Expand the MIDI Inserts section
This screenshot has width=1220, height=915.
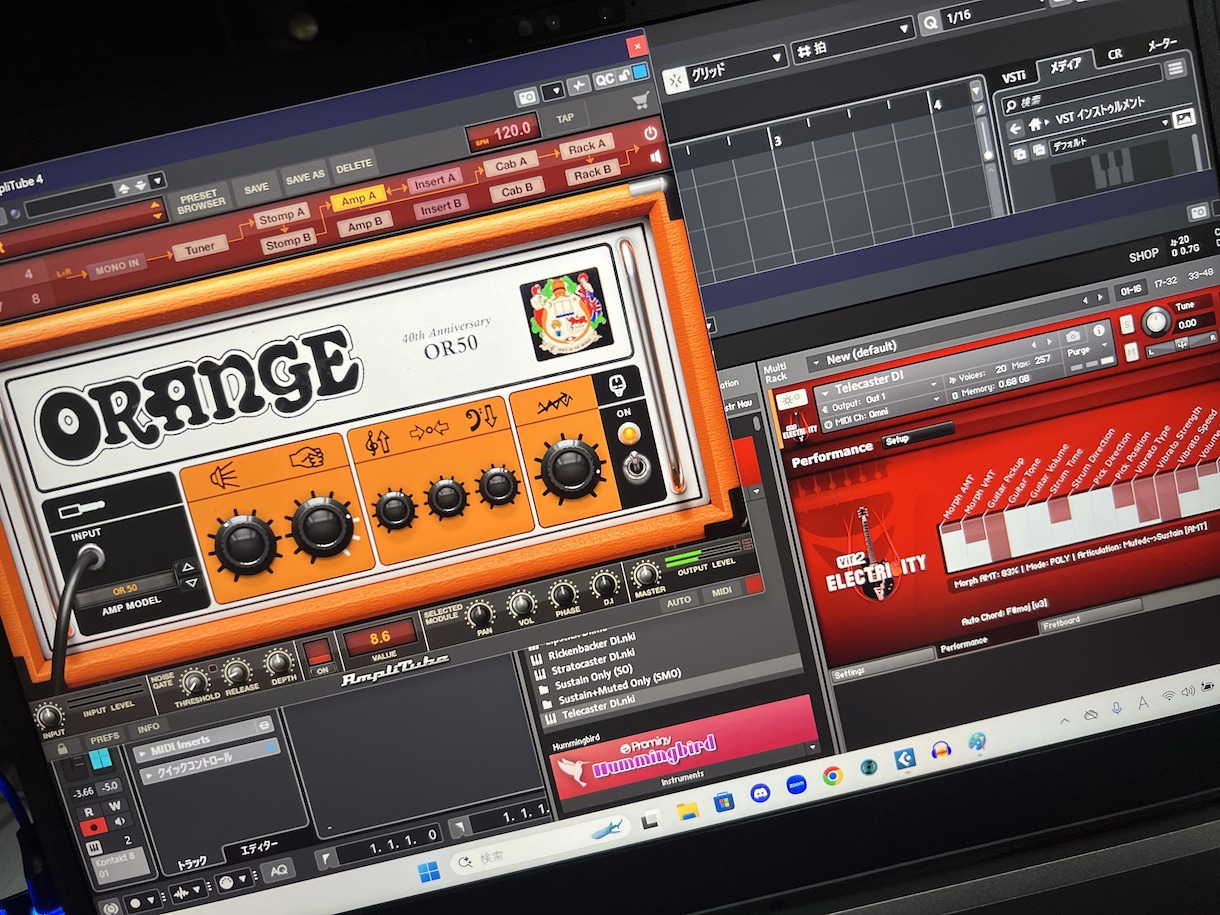pyautogui.click(x=204, y=737)
